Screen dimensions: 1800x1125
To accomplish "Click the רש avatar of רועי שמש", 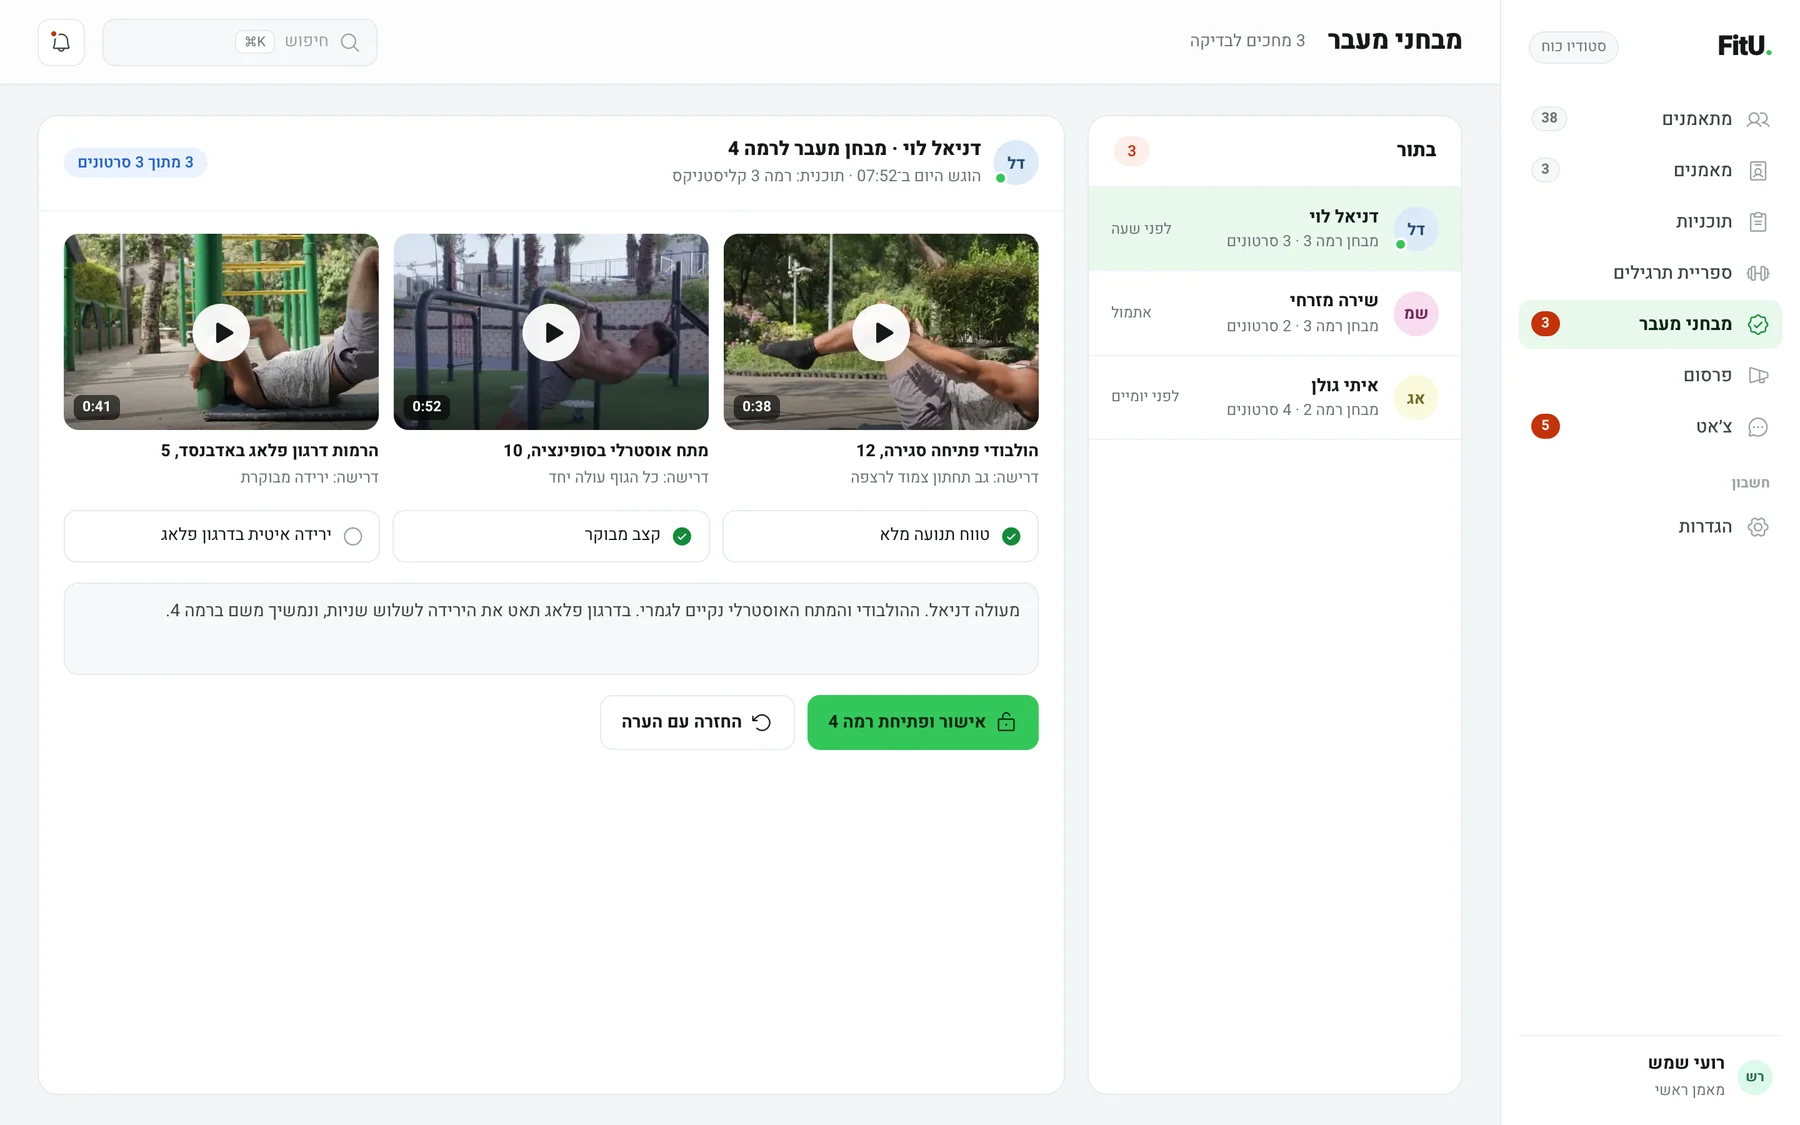I will [1755, 1077].
